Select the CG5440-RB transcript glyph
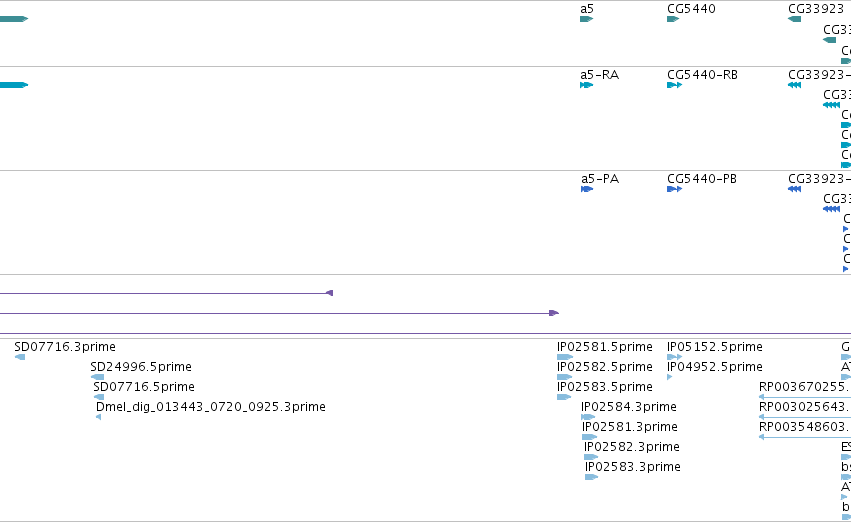Image resolution: width=851 pixels, height=522 pixels. 674,85
